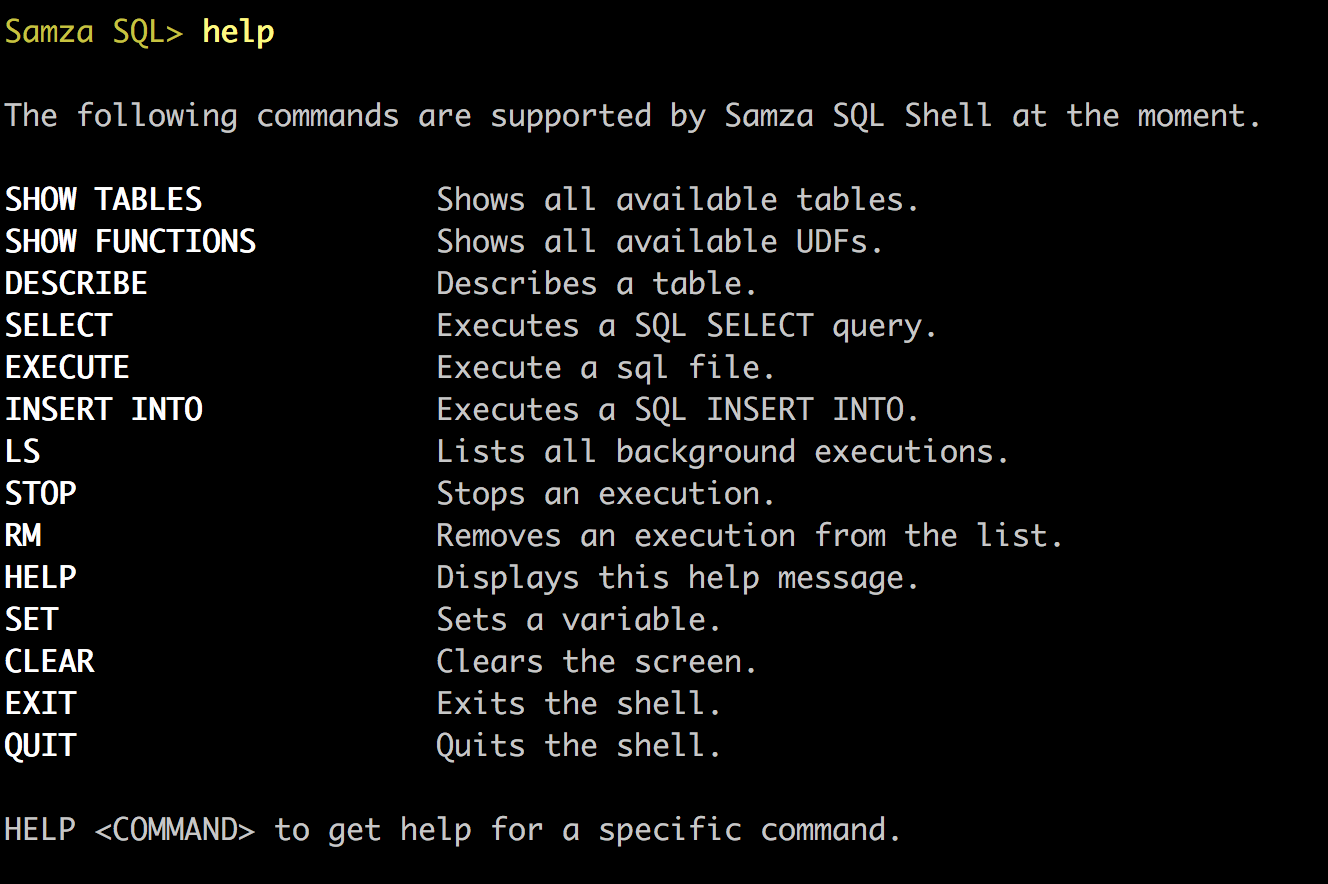Click the LS command entry
This screenshot has width=1328, height=884.
tap(22, 452)
